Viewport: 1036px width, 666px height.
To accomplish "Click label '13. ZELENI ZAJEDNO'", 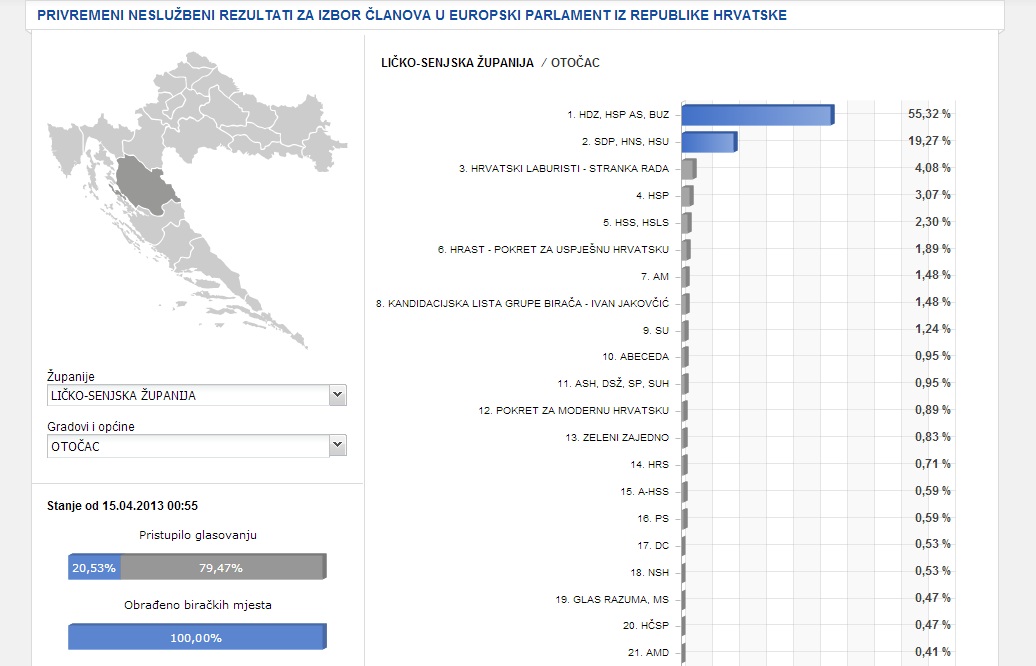I will 617,437.
